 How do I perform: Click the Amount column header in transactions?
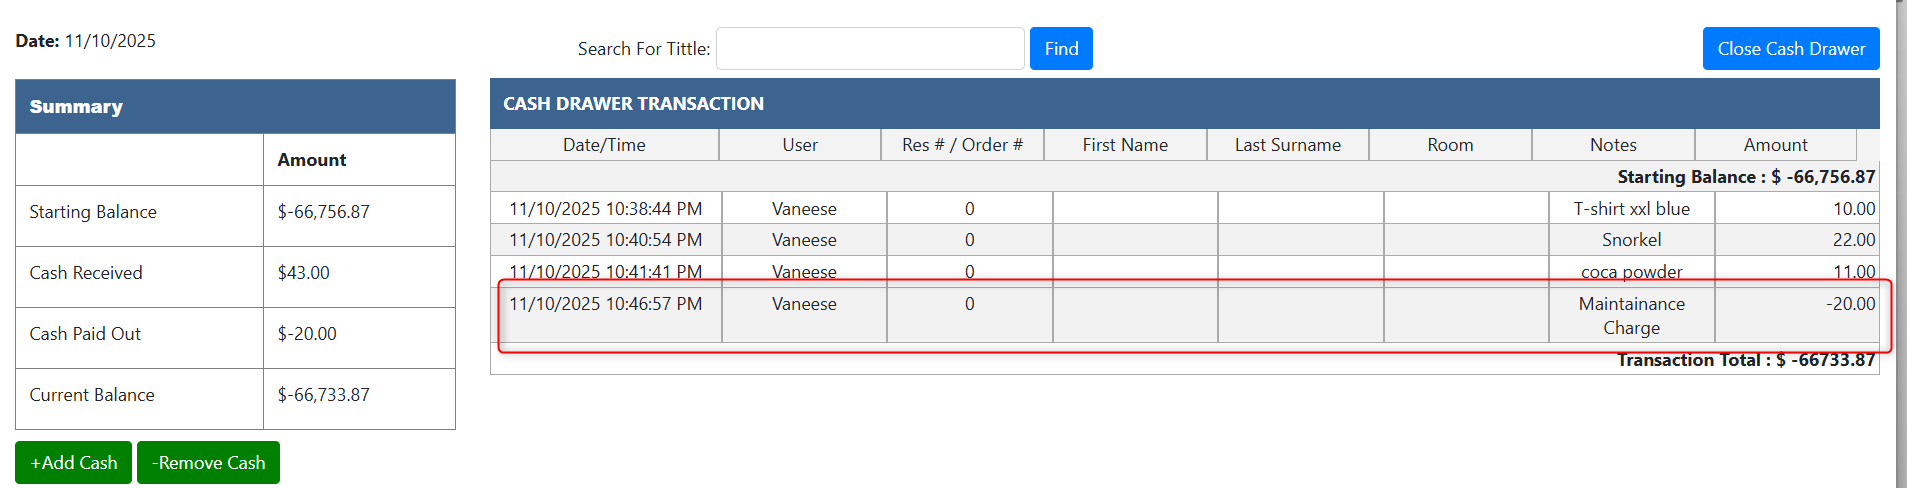tap(1775, 145)
